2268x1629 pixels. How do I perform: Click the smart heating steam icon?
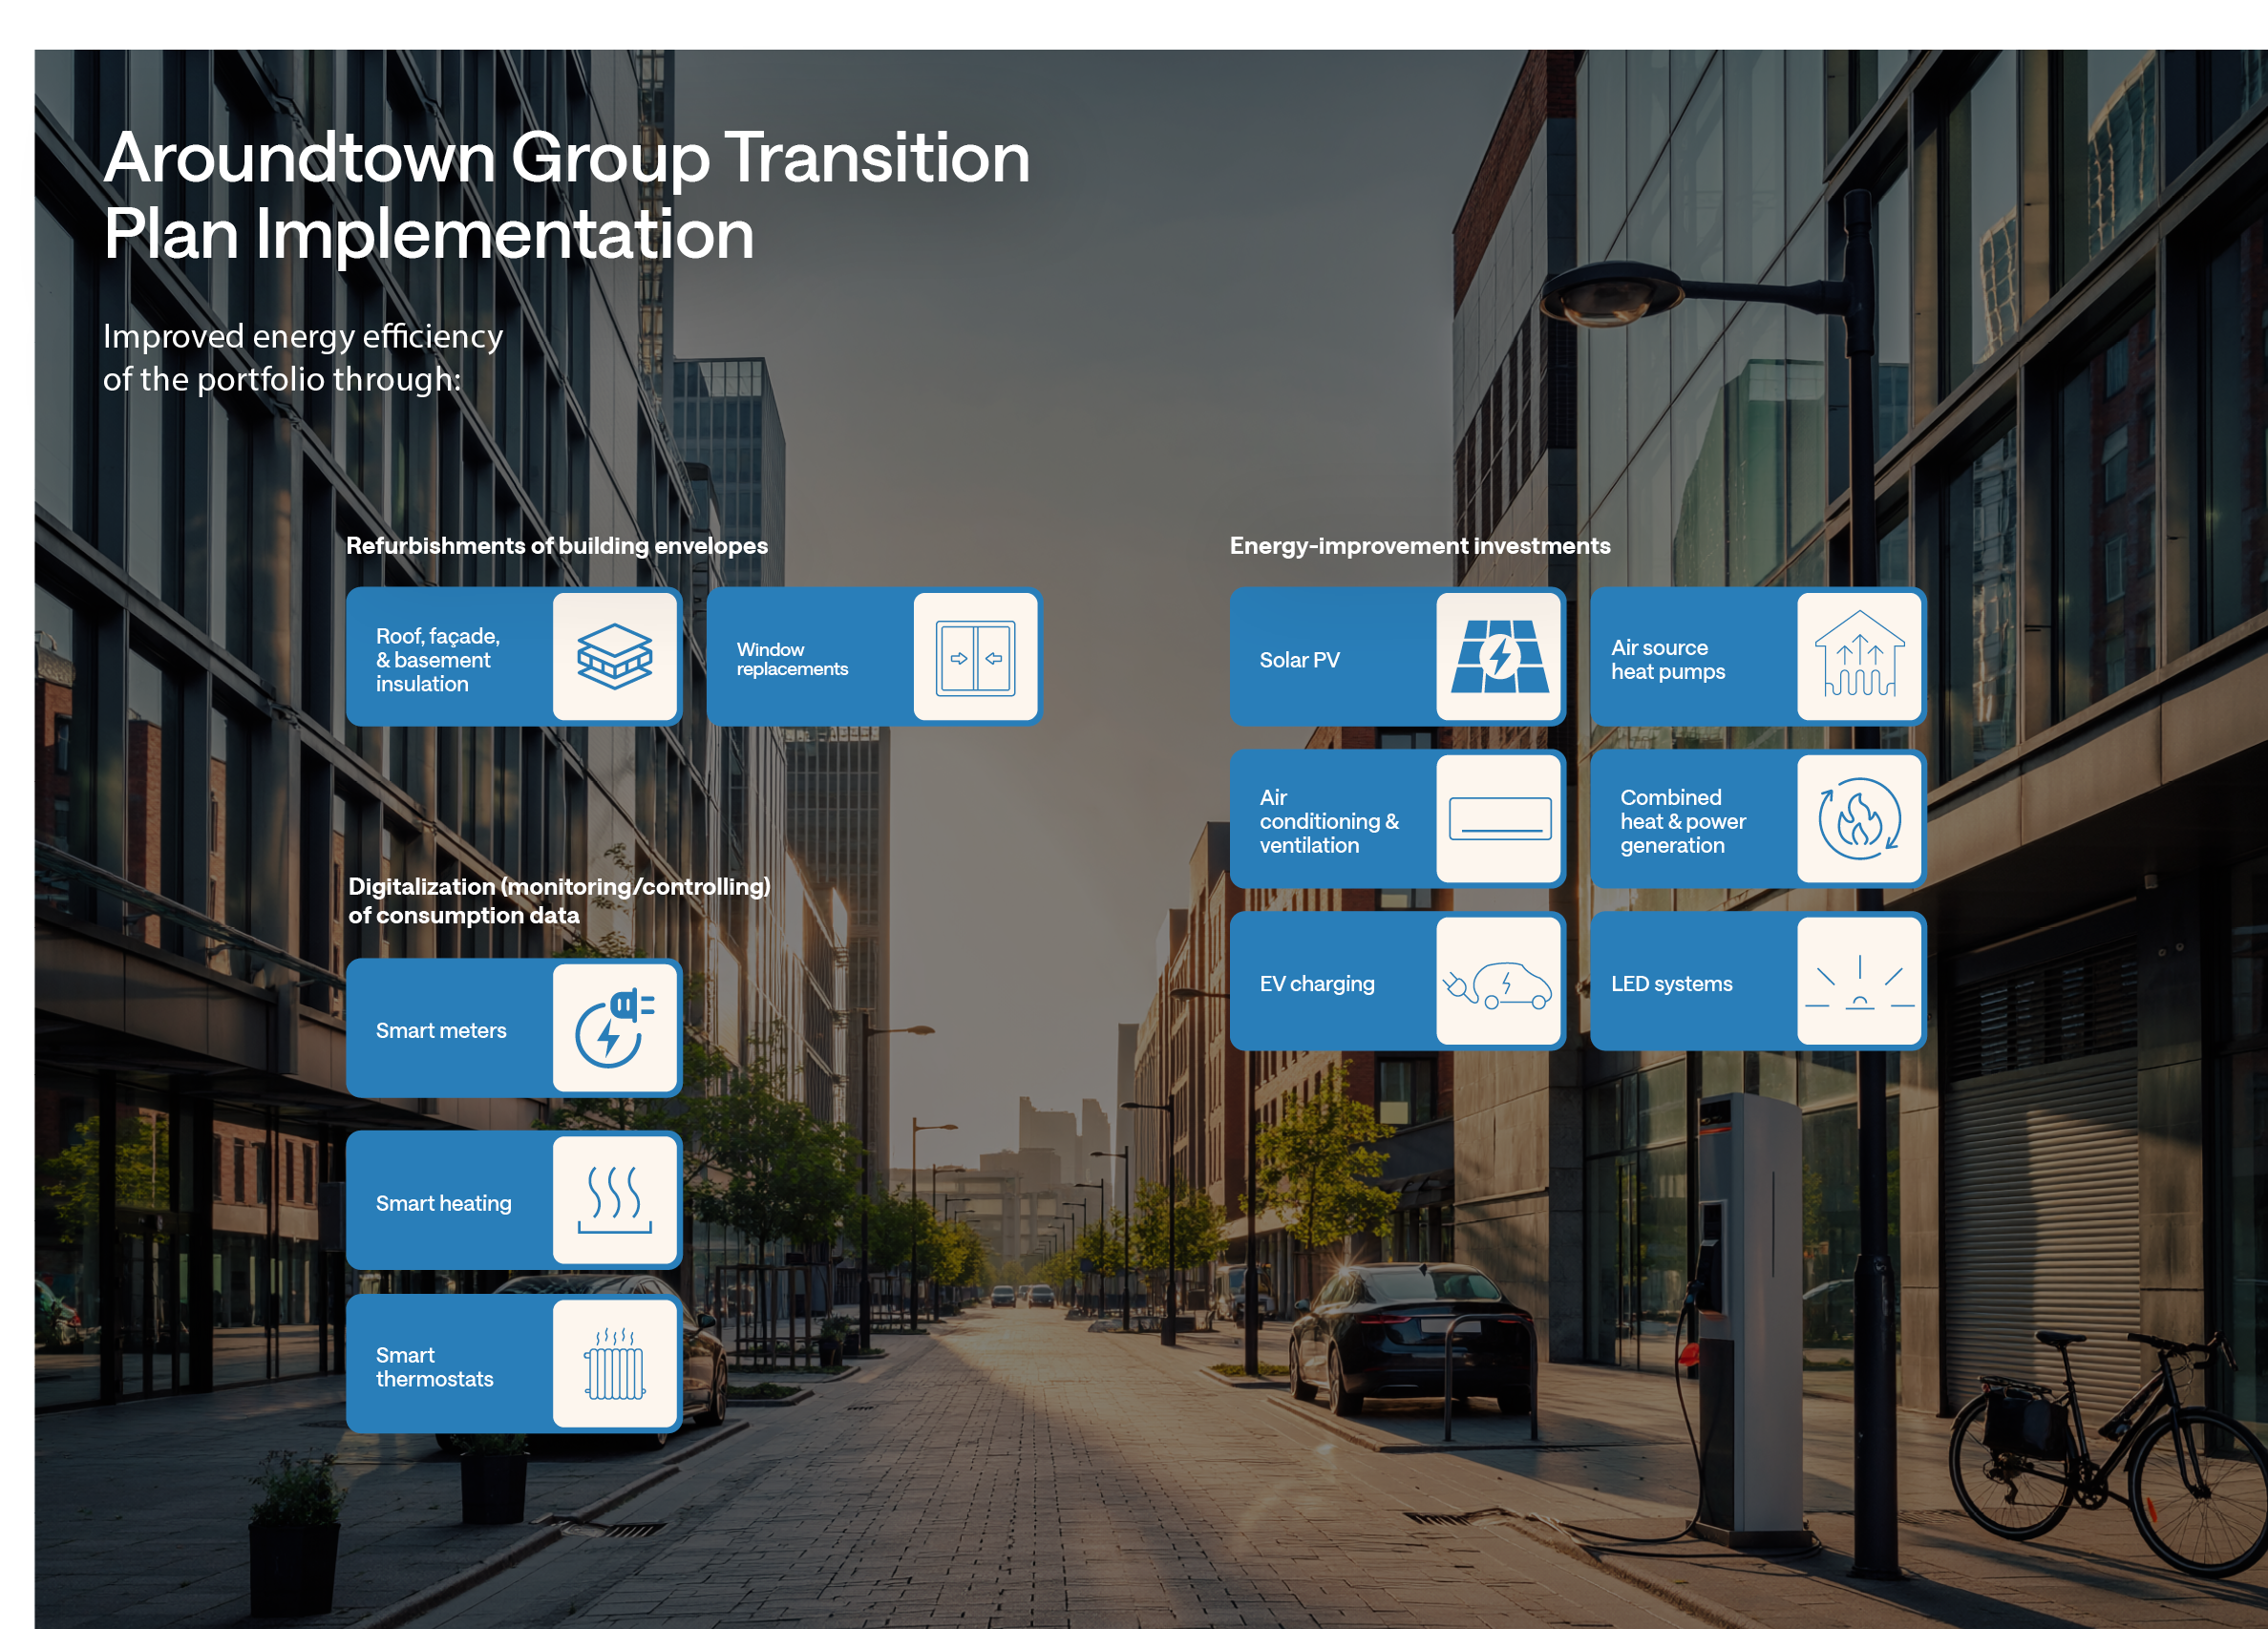tap(615, 1200)
